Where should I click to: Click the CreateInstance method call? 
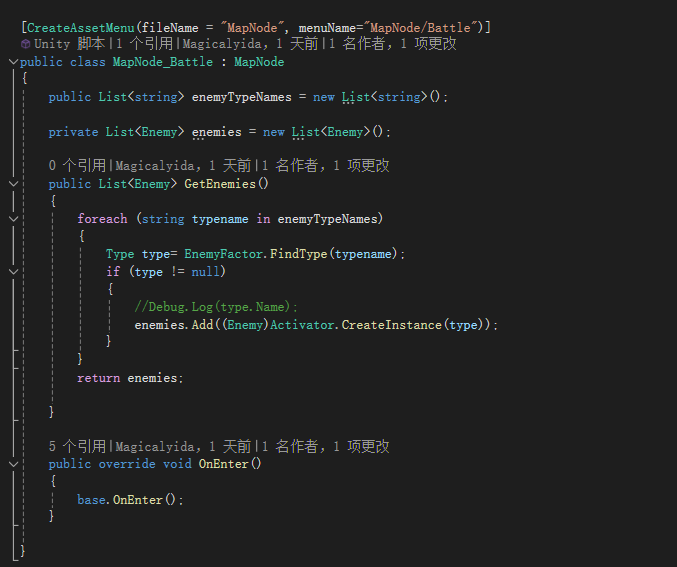pos(392,325)
